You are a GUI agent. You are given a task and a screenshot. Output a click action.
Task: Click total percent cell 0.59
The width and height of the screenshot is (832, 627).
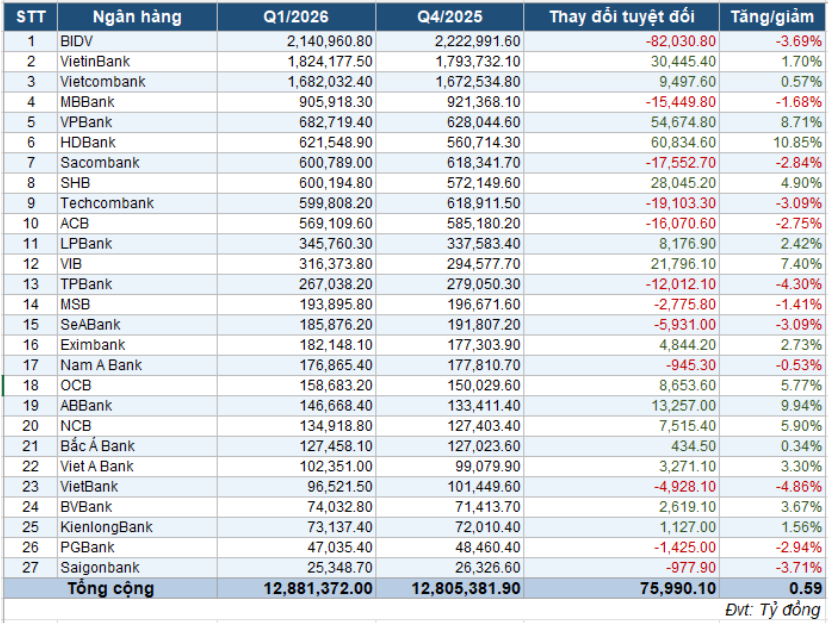772,588
